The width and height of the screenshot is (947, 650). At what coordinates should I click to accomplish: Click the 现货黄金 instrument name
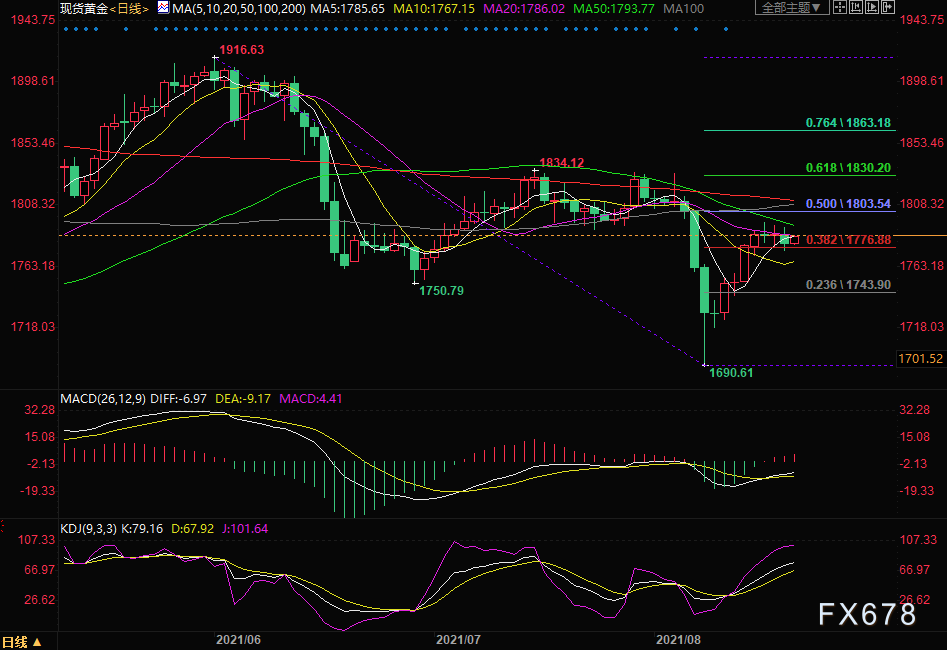(85, 8)
